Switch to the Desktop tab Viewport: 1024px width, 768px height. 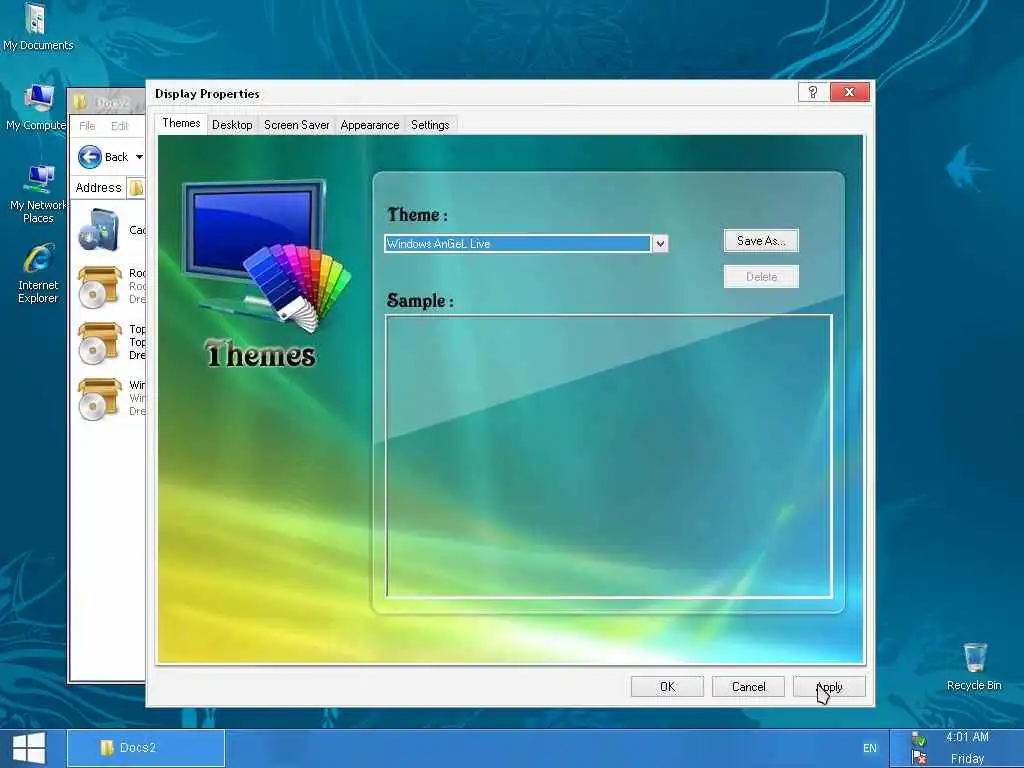(x=232, y=125)
